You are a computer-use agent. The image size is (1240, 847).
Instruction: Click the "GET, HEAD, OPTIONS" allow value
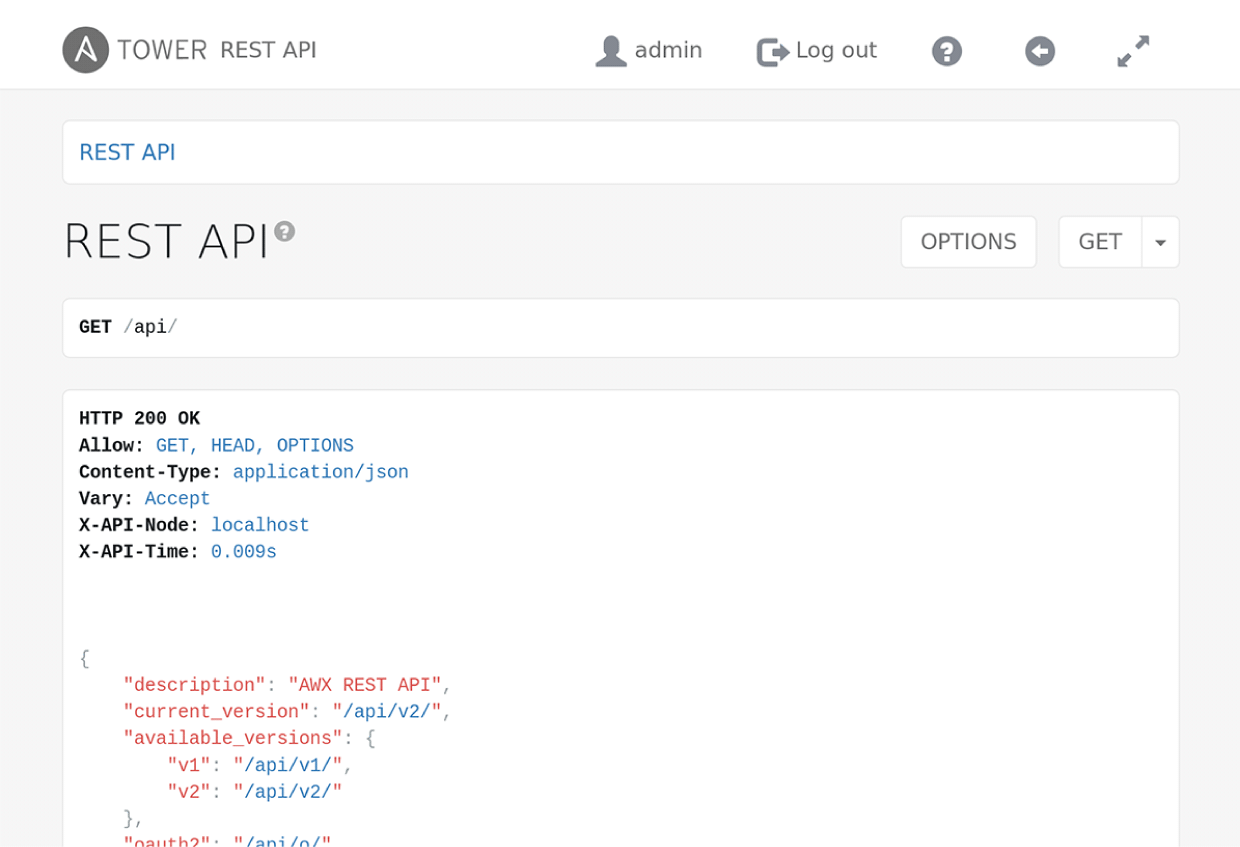point(255,445)
